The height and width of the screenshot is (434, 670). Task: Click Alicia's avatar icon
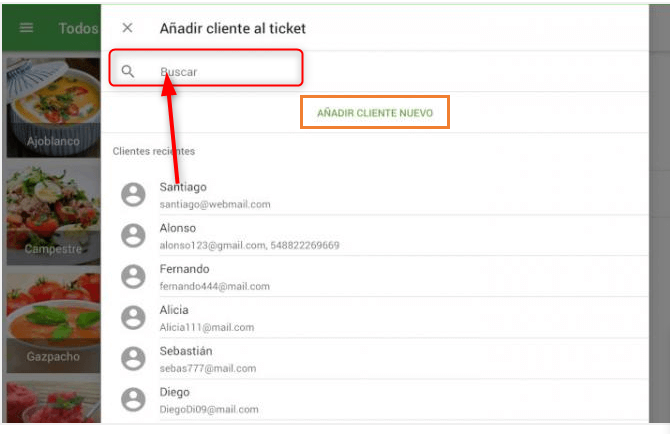click(133, 317)
